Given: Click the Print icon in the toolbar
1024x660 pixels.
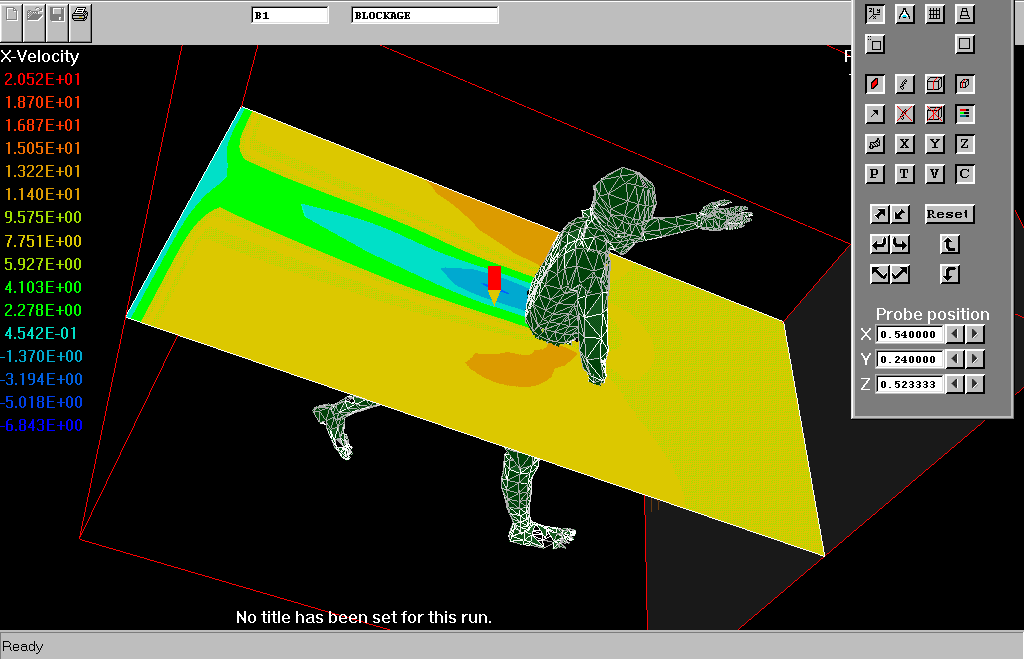Looking at the screenshot, I should click(80, 15).
